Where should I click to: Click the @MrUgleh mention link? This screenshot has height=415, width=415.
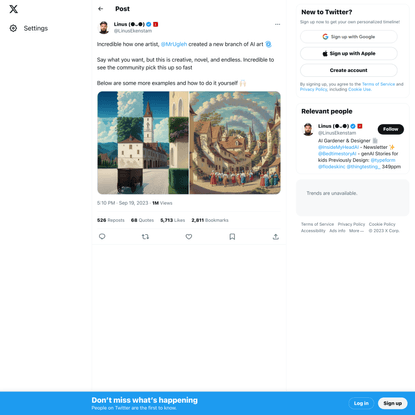pyautogui.click(x=174, y=44)
